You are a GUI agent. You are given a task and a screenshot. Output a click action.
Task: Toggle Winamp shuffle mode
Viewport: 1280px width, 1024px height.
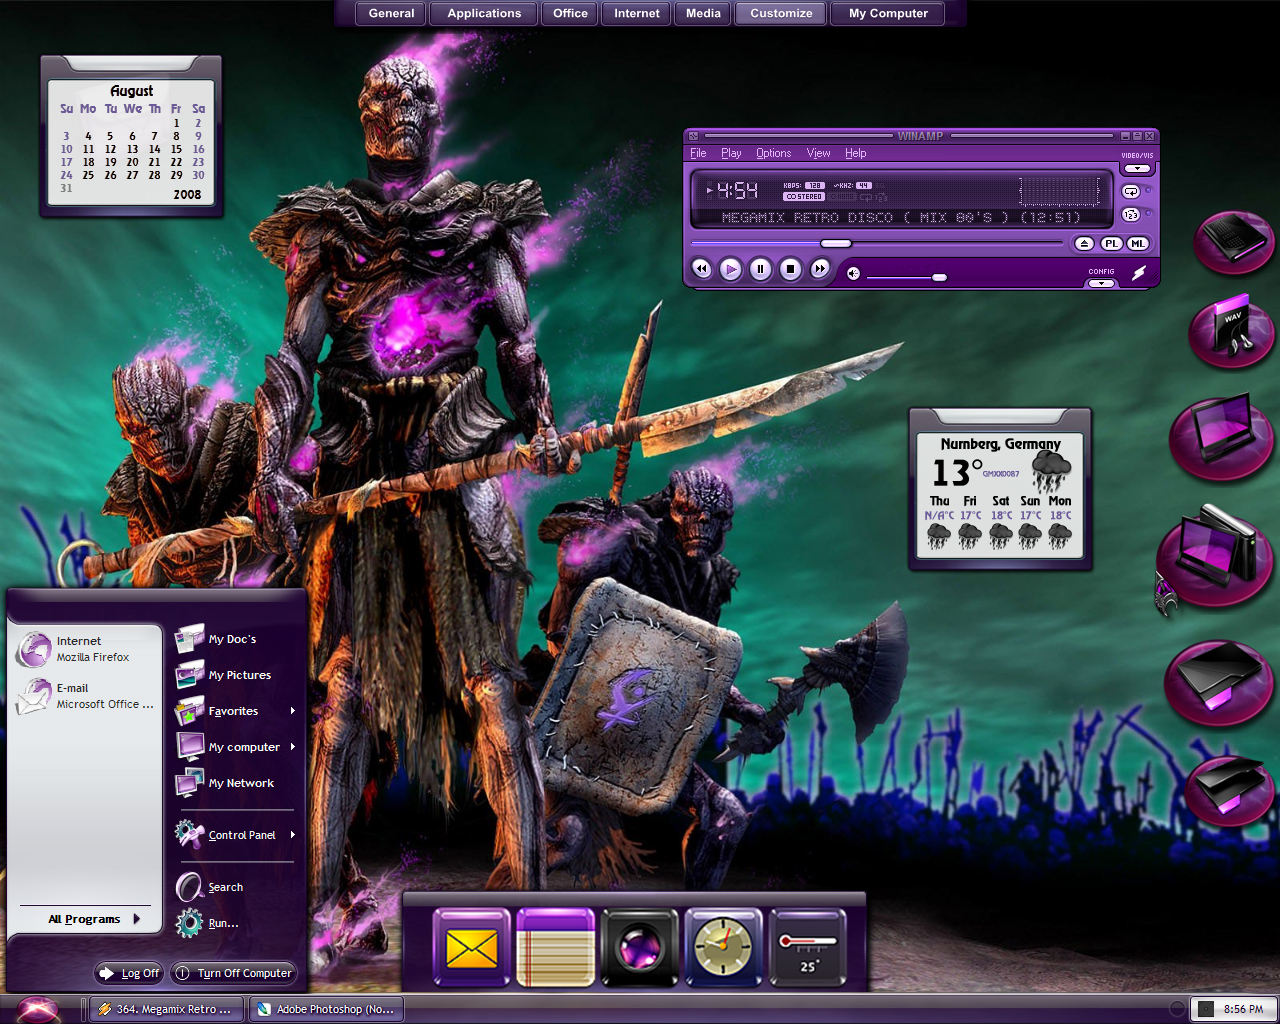pyautogui.click(x=1131, y=215)
